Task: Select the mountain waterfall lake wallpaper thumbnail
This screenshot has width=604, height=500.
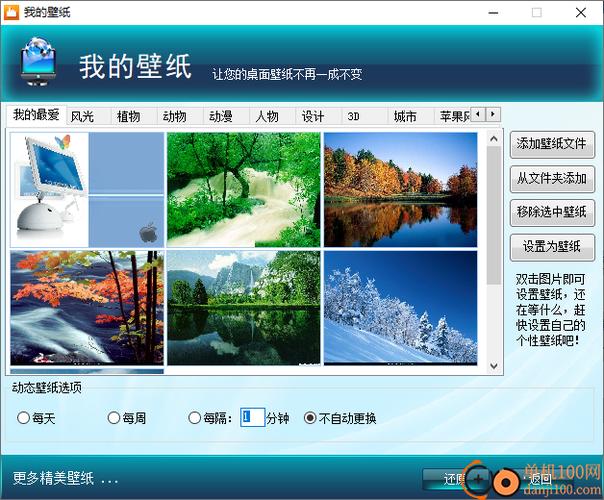Action: click(243, 308)
